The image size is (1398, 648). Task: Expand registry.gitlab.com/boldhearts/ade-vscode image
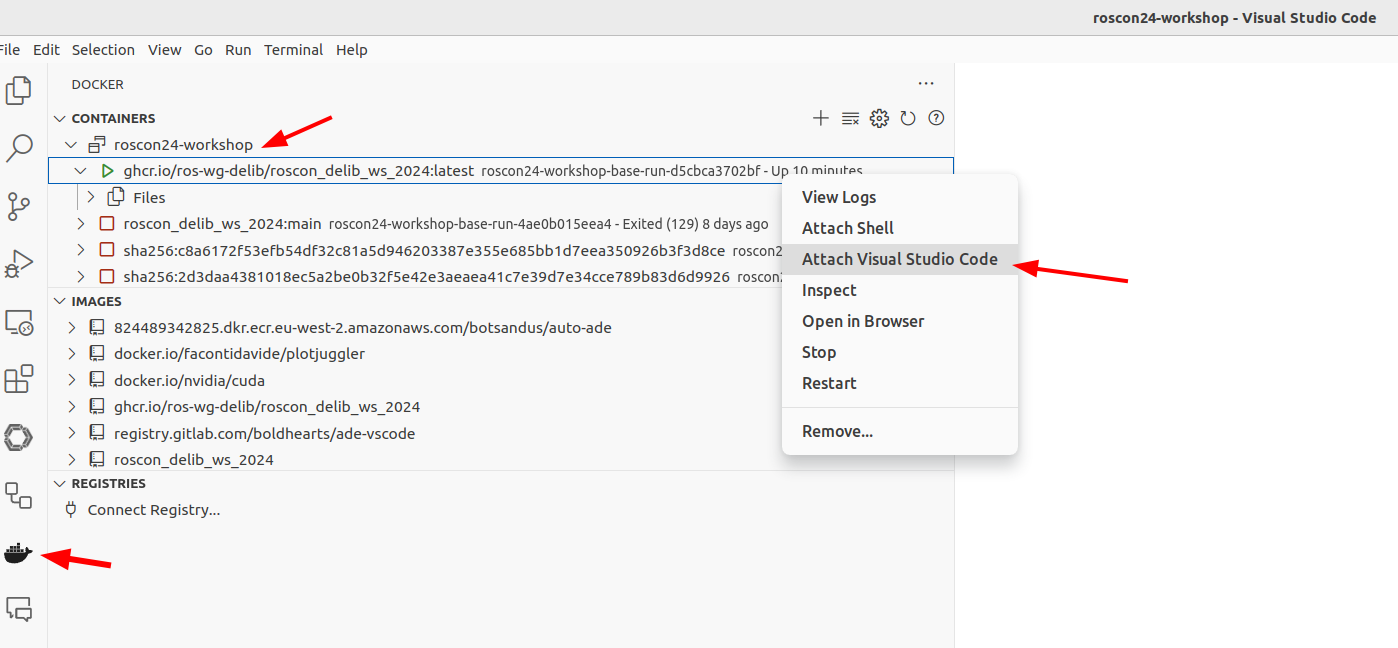pyautogui.click(x=71, y=433)
